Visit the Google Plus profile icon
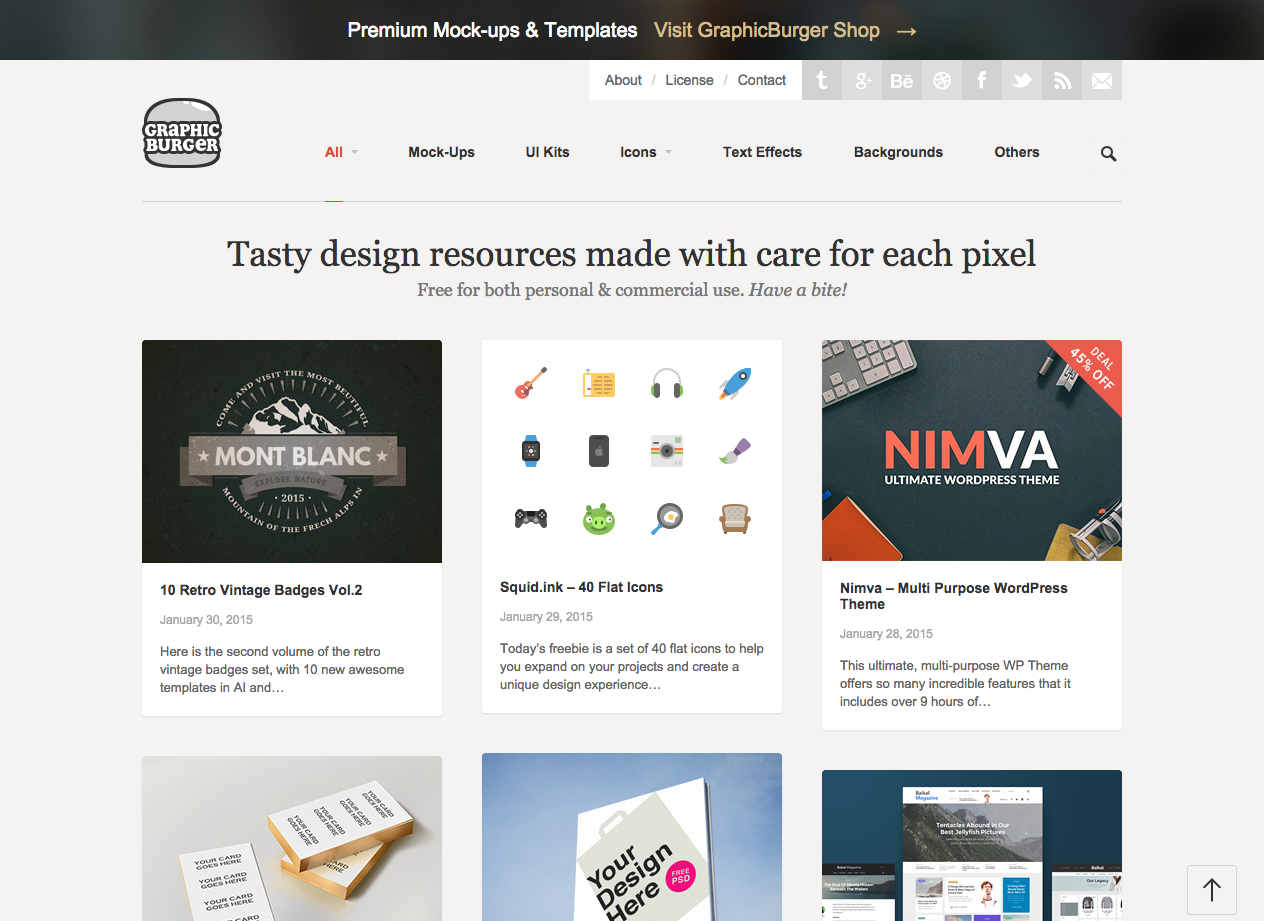 862,80
